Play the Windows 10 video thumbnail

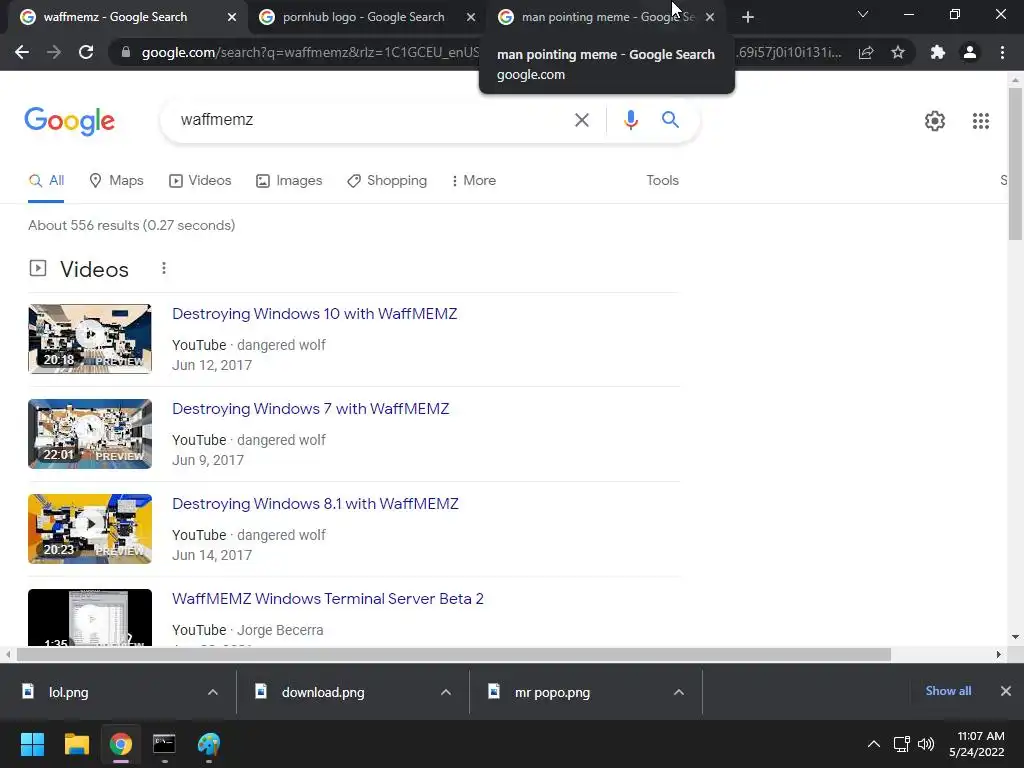90,339
